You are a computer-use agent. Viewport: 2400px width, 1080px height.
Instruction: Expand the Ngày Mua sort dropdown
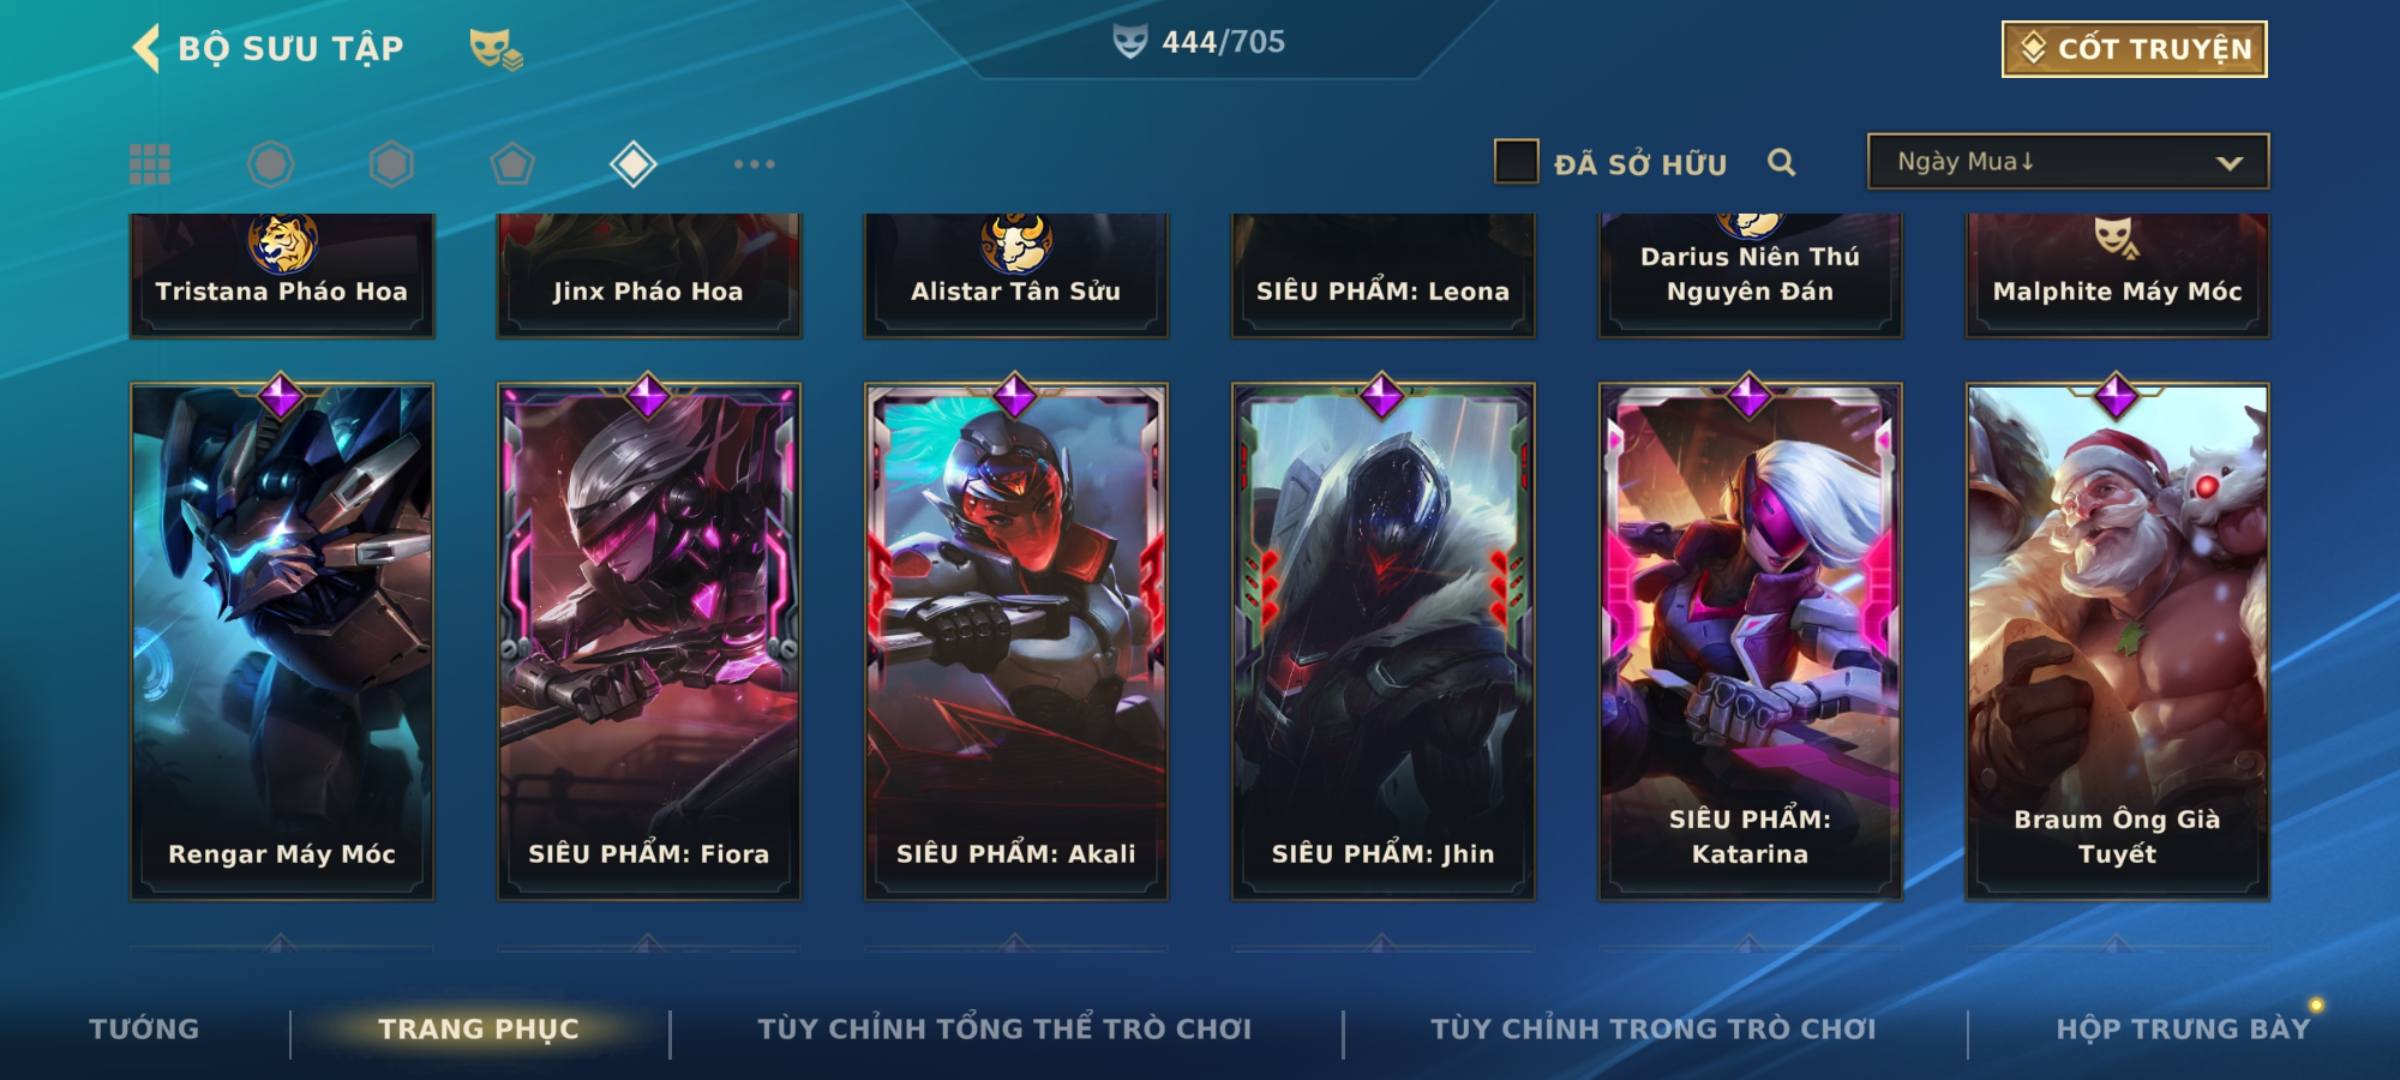pyautogui.click(x=2068, y=161)
